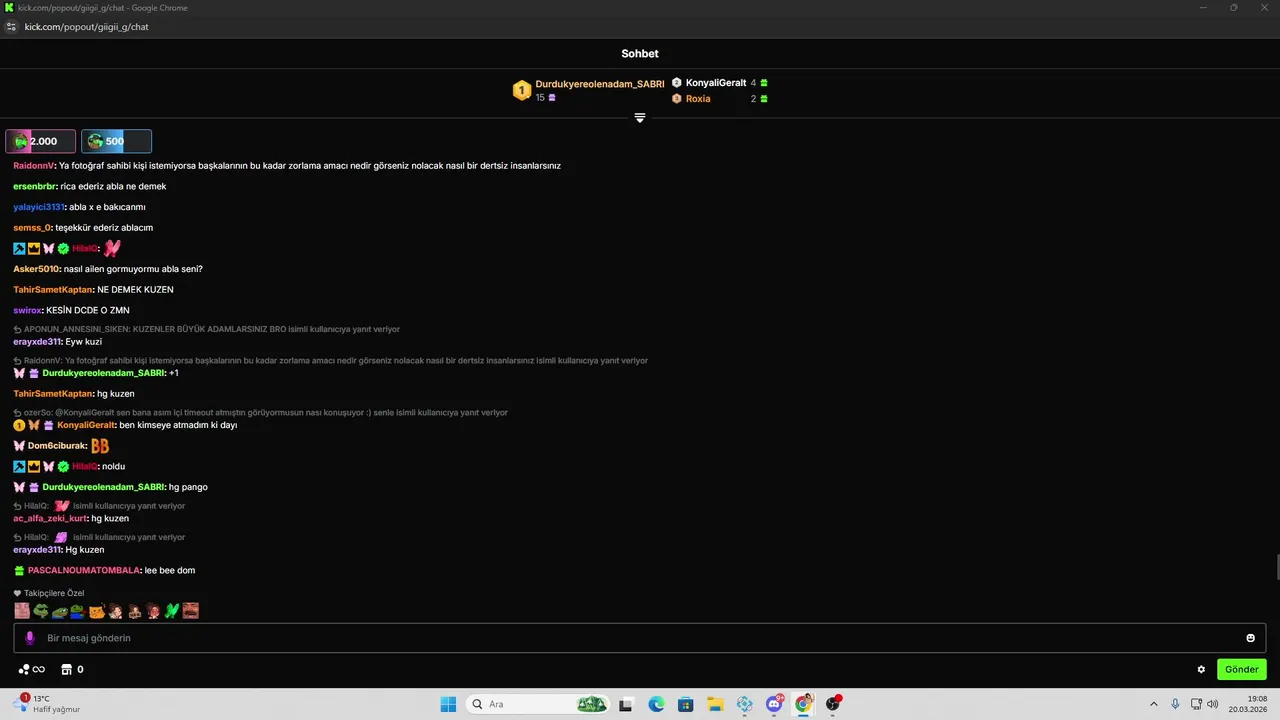Click username yalayici3131 in chat
Viewport: 1280px width, 720px height.
pyautogui.click(x=38, y=207)
